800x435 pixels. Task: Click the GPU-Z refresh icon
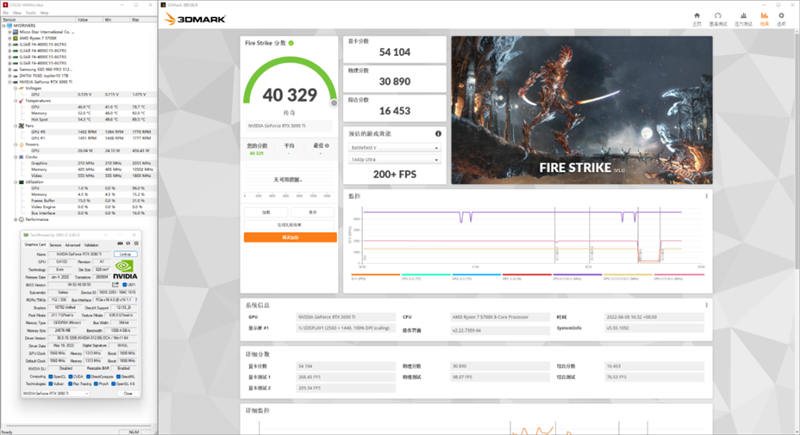tap(128, 243)
